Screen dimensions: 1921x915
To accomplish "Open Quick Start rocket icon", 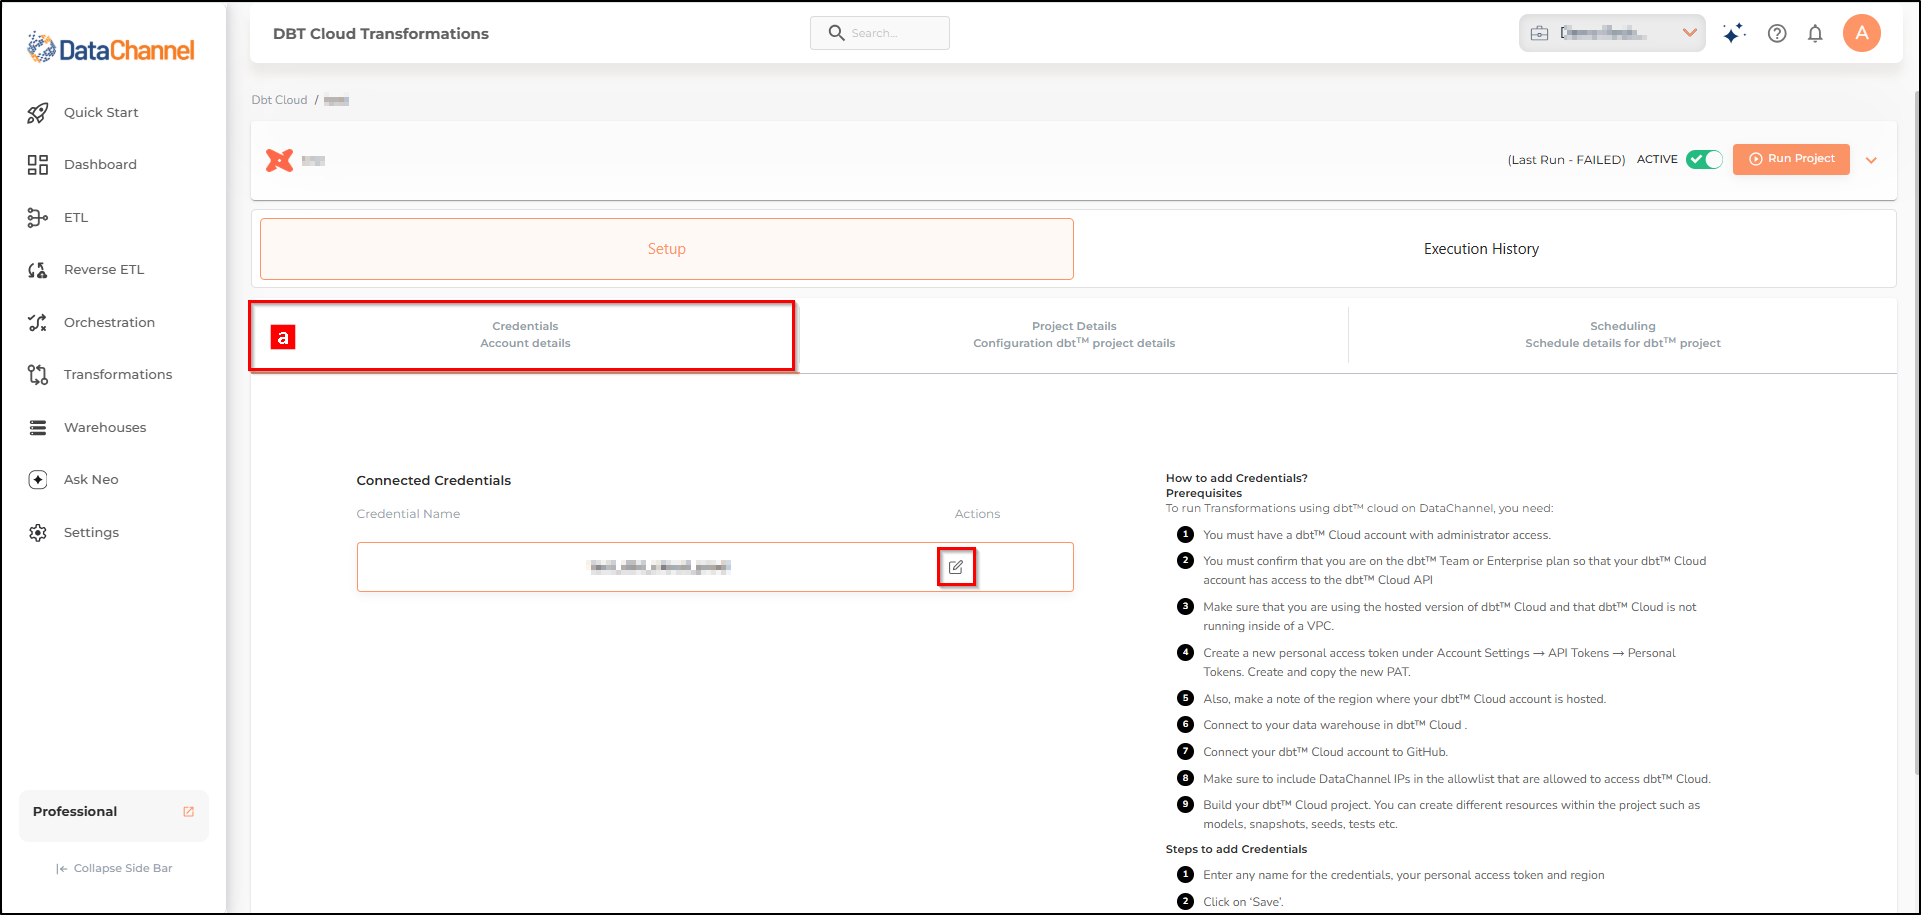I will click(x=38, y=113).
